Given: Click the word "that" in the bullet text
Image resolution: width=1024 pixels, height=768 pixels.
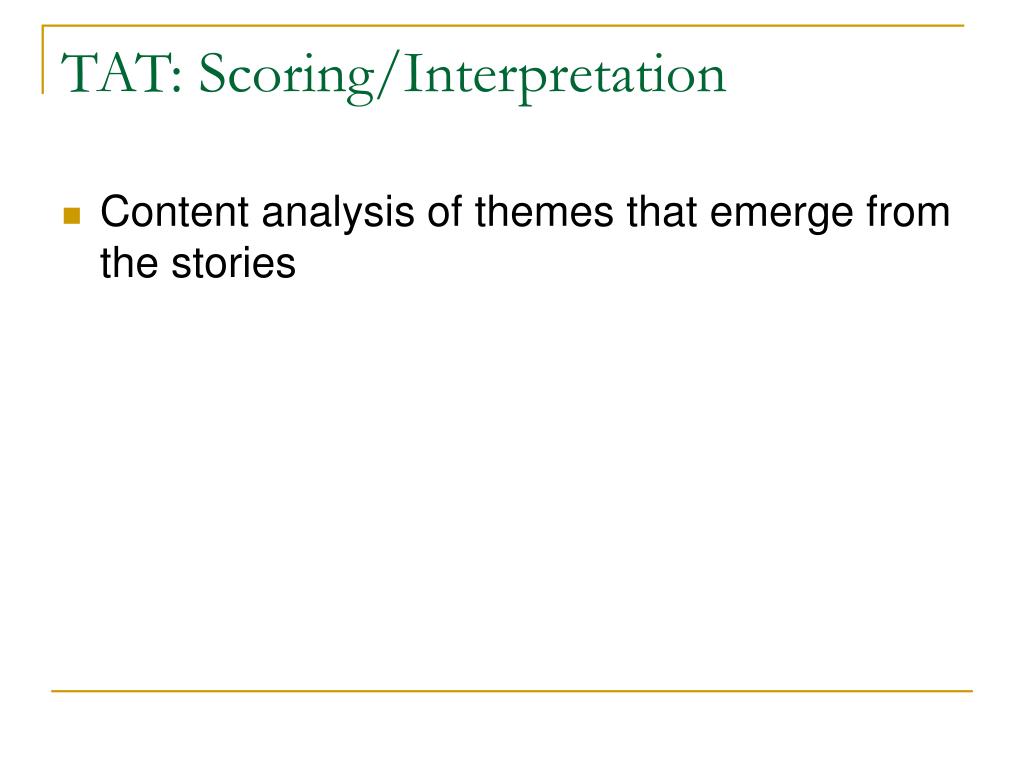Looking at the screenshot, I should 662,212.
